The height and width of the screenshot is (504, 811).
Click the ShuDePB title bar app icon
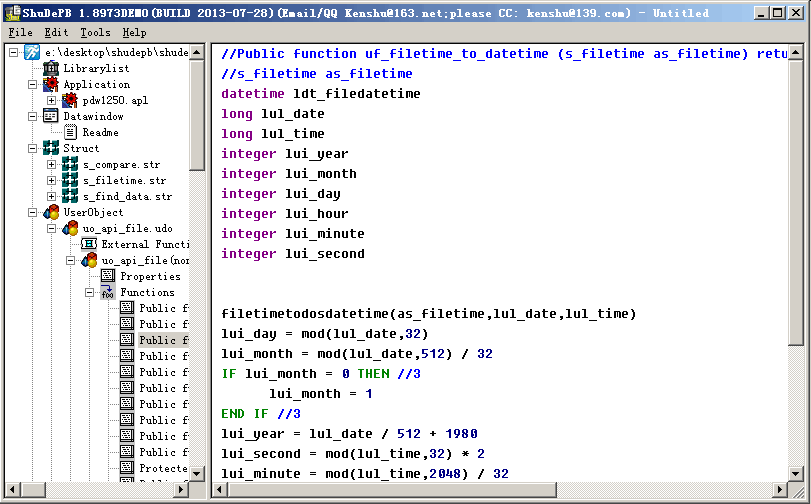12,13
